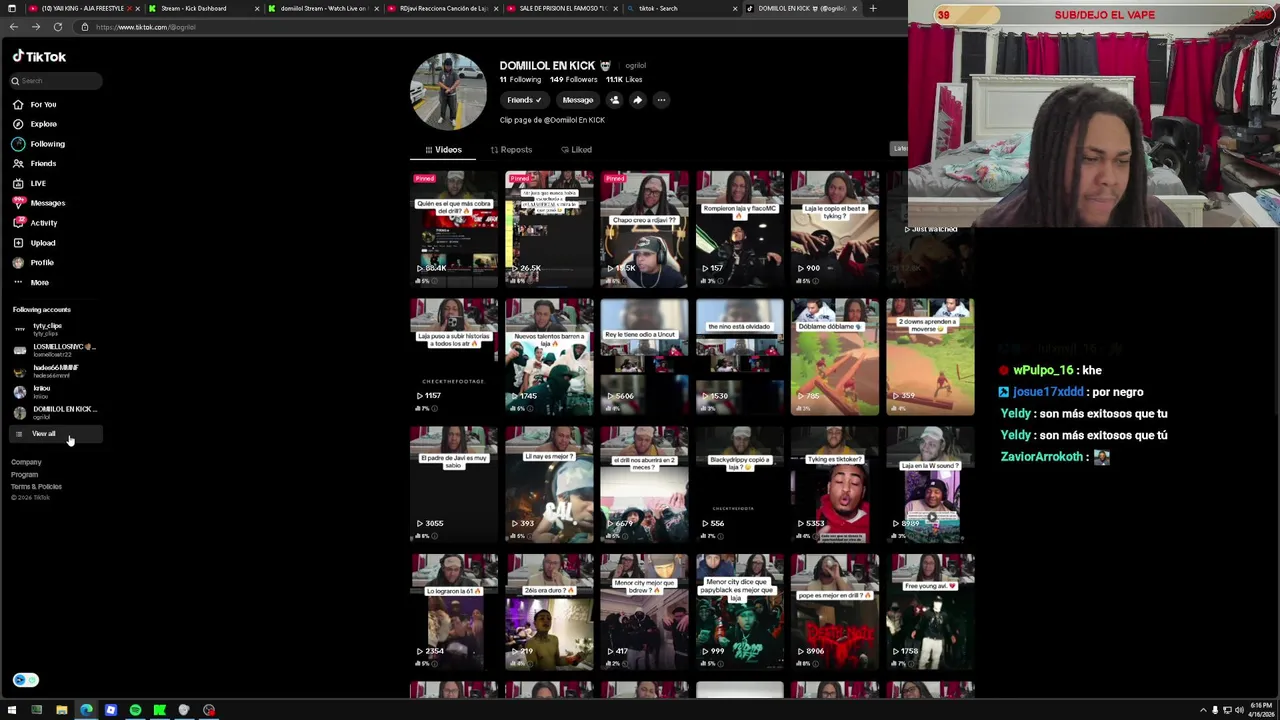Go back in the browser
The image size is (1280, 720).
point(13,27)
